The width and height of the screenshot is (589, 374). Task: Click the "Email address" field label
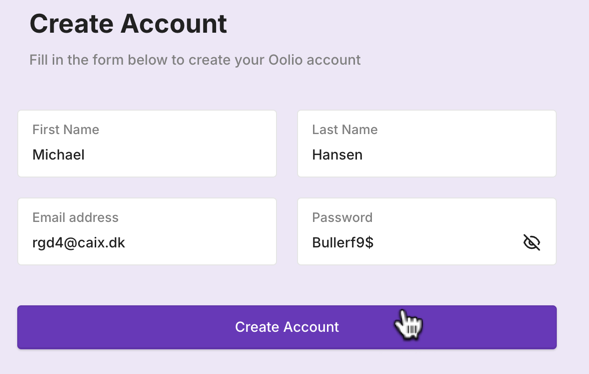point(75,217)
